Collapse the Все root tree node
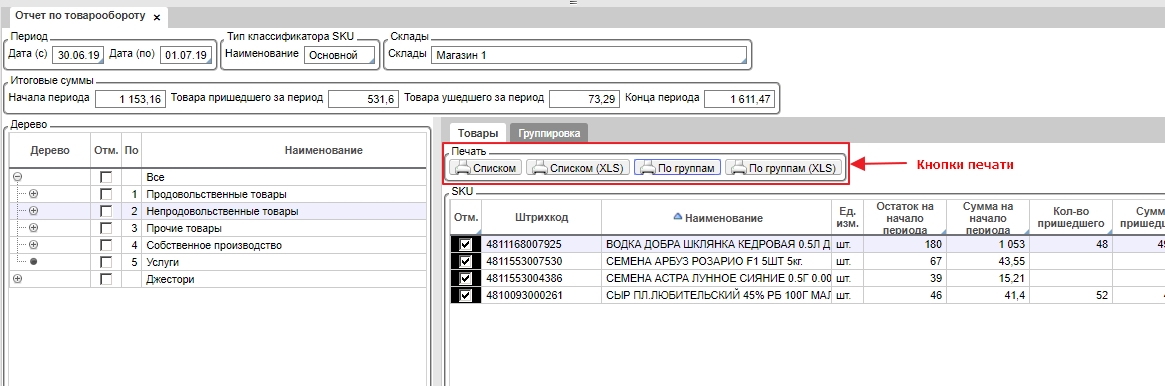 tap(18, 177)
